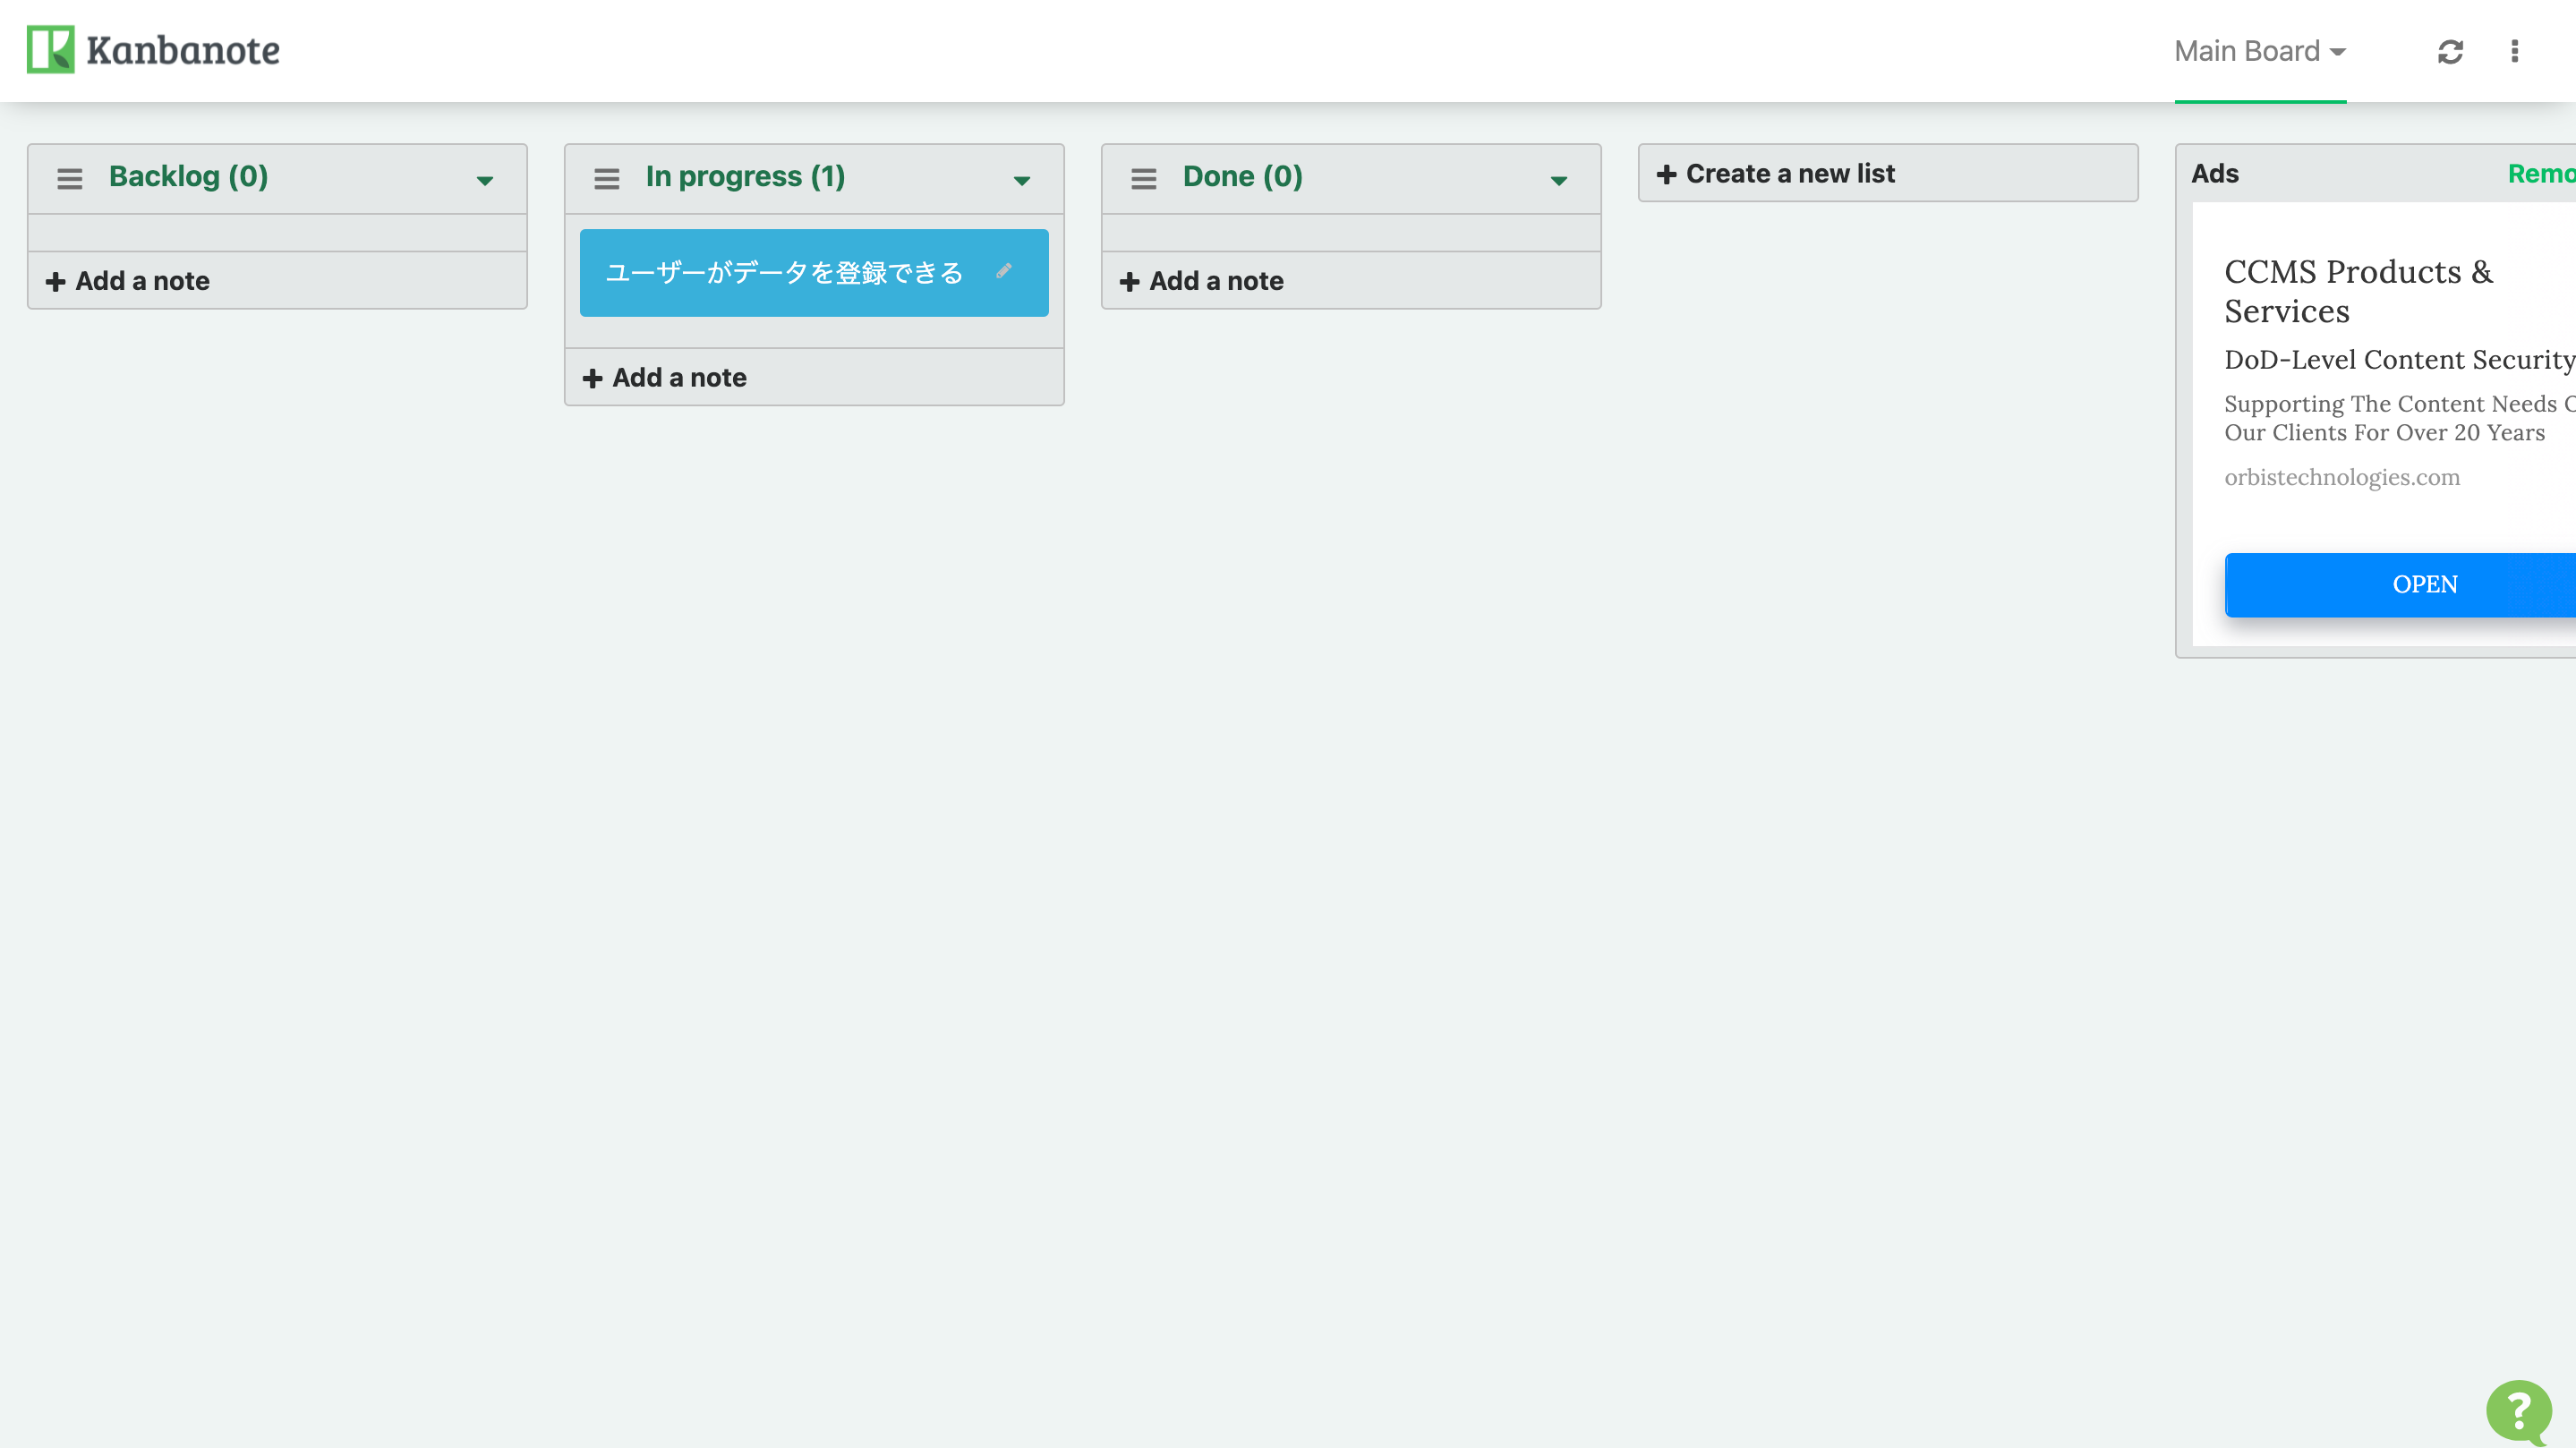Expand the Done list dropdown arrow

coord(1559,181)
